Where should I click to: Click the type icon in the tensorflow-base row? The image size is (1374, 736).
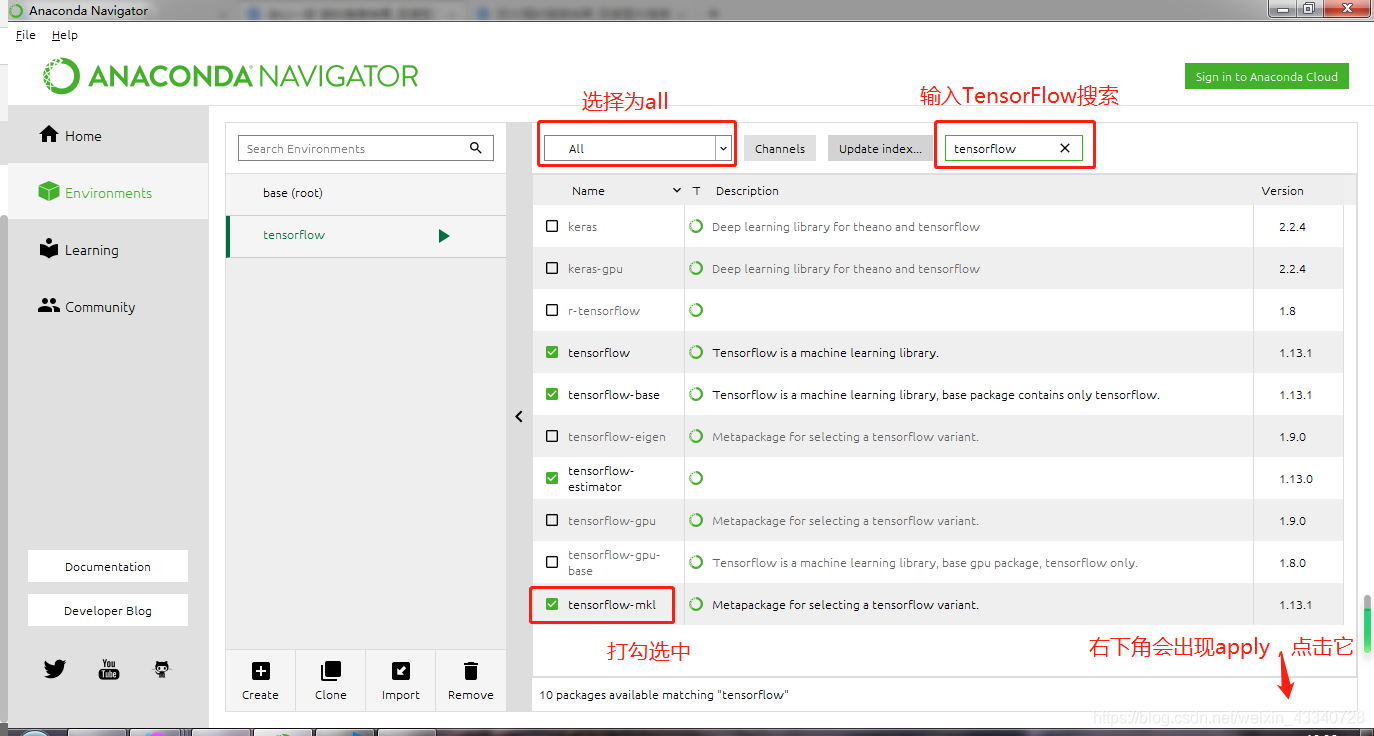point(696,394)
